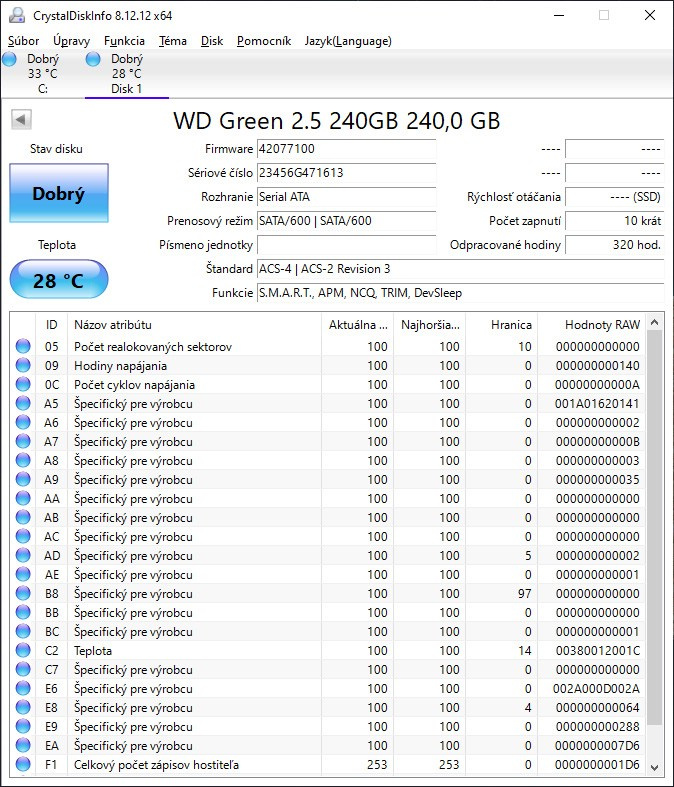Viewport: 674px width, 787px height.
Task: Click status orb of attribute 0C
Action: point(23,384)
